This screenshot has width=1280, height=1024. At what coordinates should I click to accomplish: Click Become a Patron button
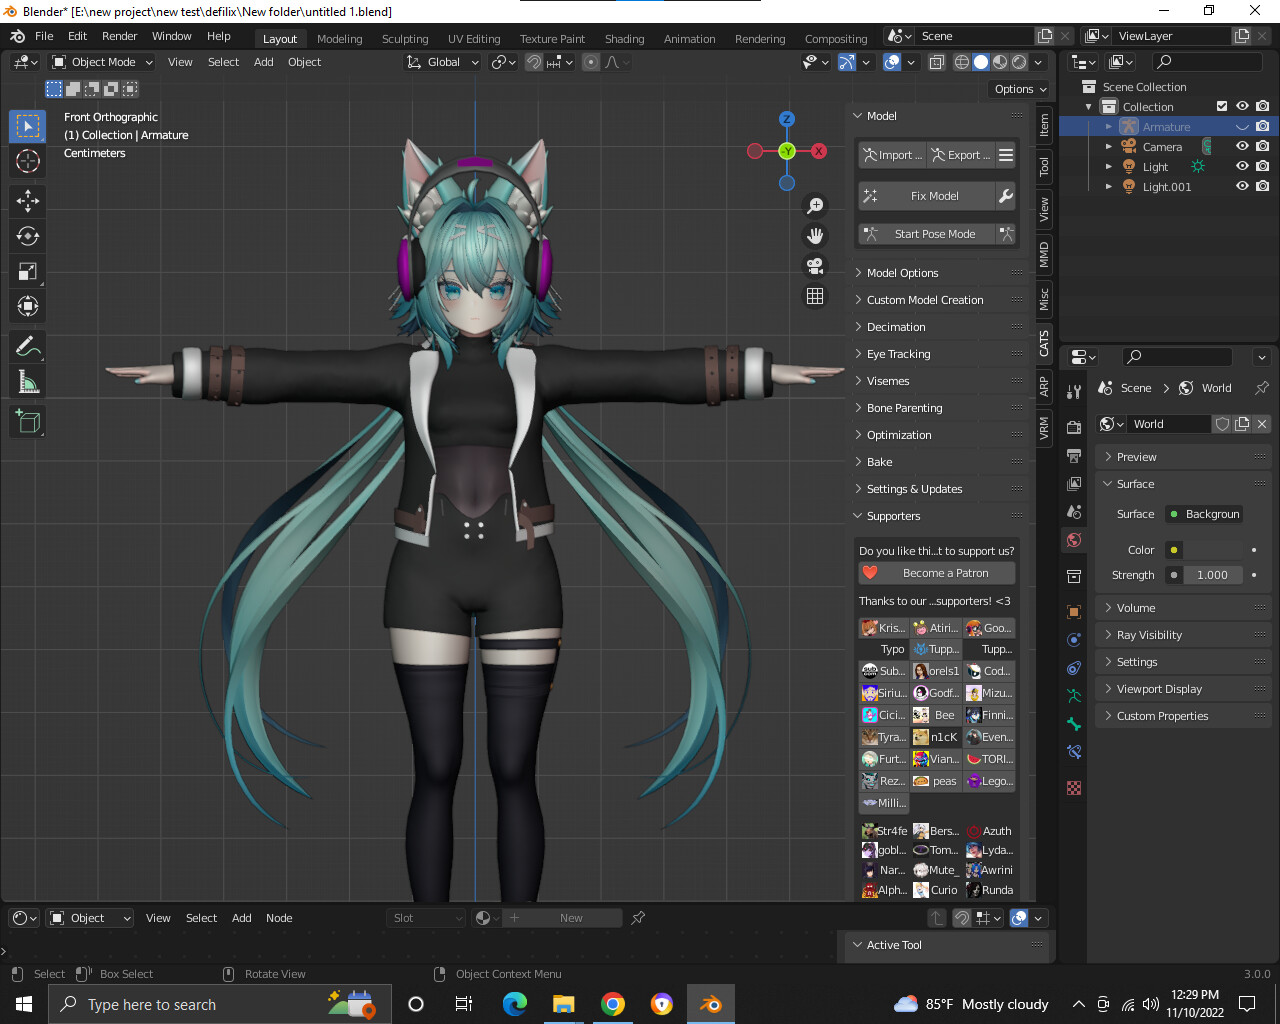937,573
